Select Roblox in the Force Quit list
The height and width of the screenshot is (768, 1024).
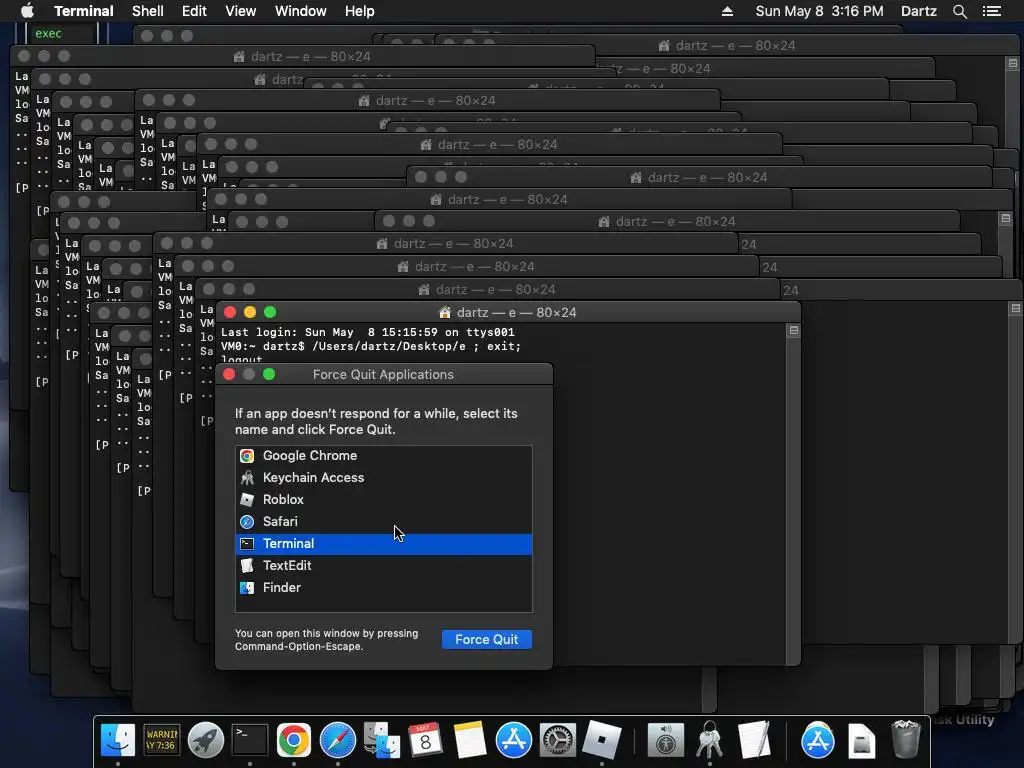pos(384,500)
